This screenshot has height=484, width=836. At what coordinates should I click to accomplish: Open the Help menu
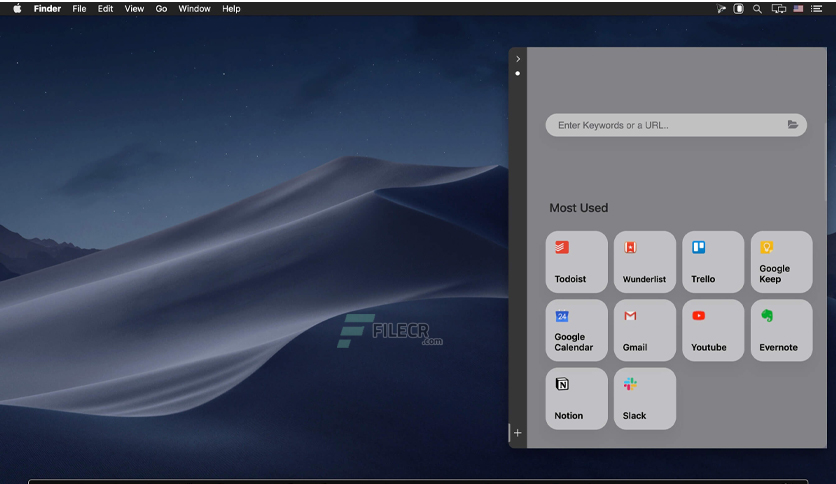[231, 9]
